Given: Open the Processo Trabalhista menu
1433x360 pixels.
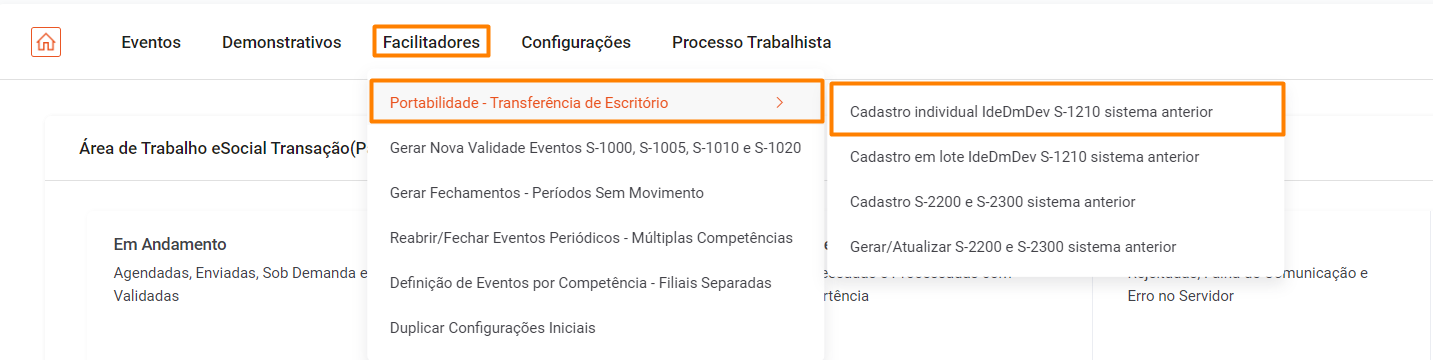Looking at the screenshot, I should (751, 42).
